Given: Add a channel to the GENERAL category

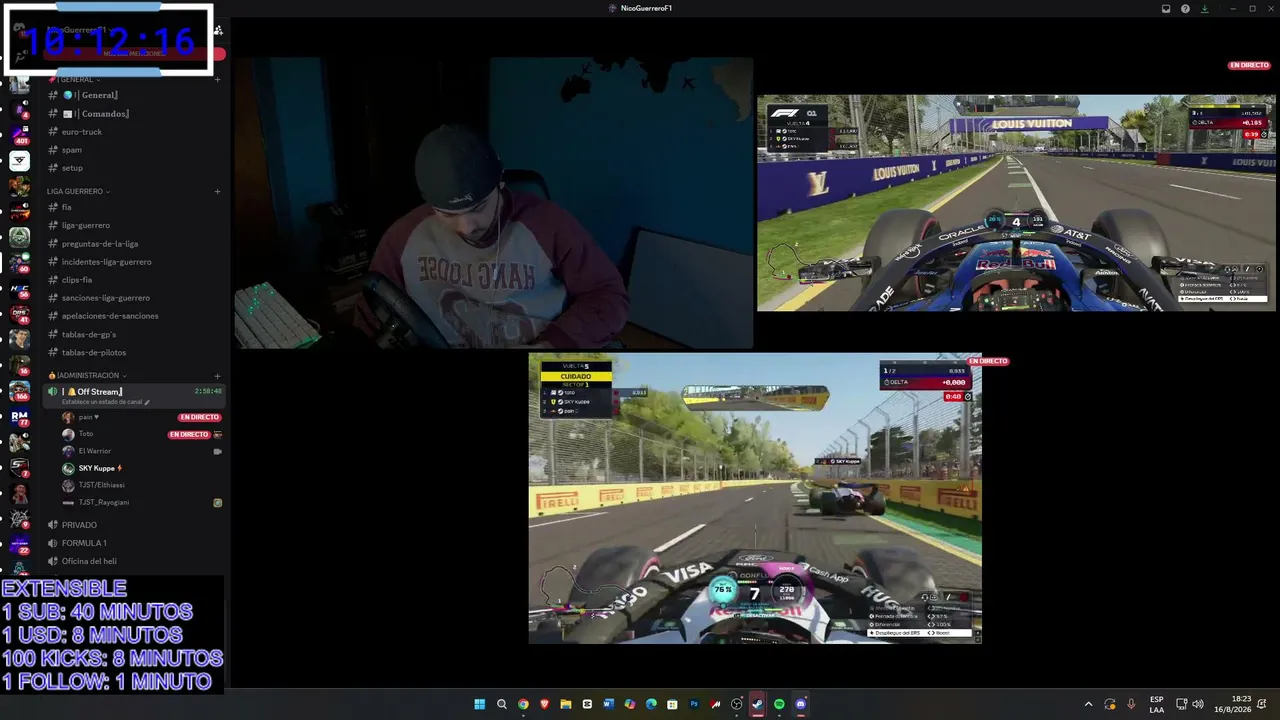Looking at the screenshot, I should click(217, 79).
